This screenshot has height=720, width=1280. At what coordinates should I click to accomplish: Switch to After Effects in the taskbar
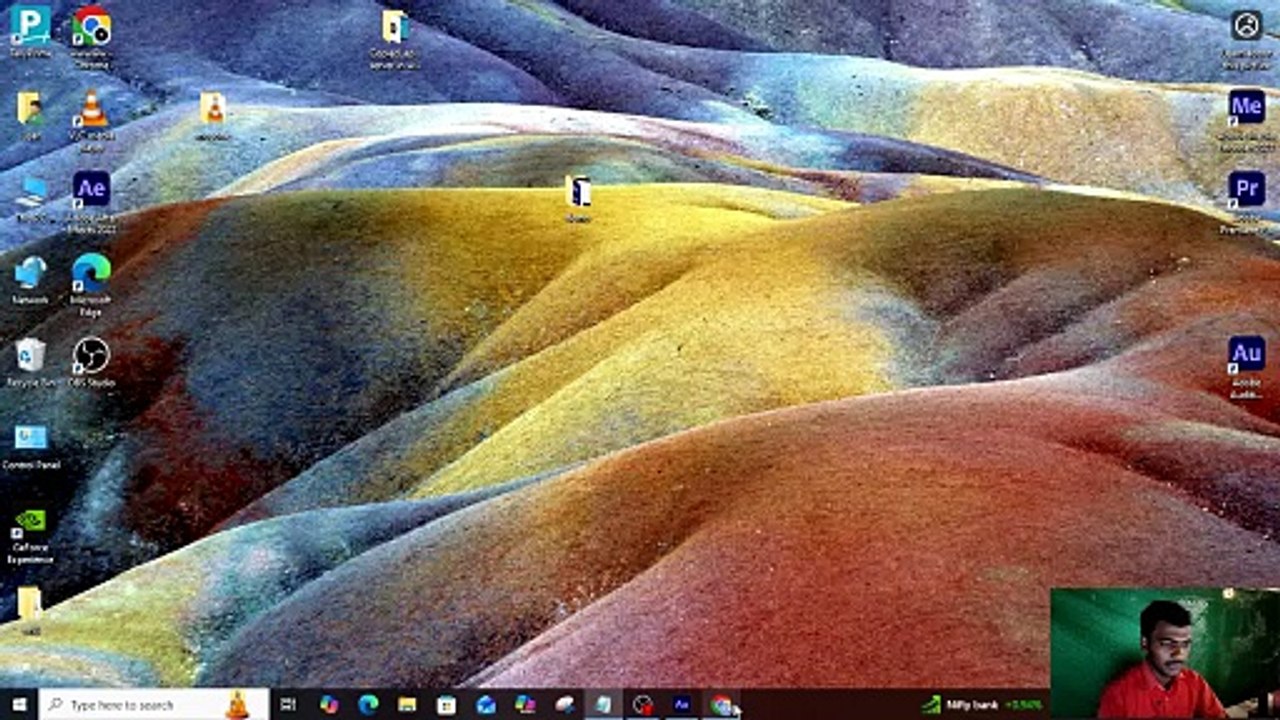pyautogui.click(x=682, y=705)
